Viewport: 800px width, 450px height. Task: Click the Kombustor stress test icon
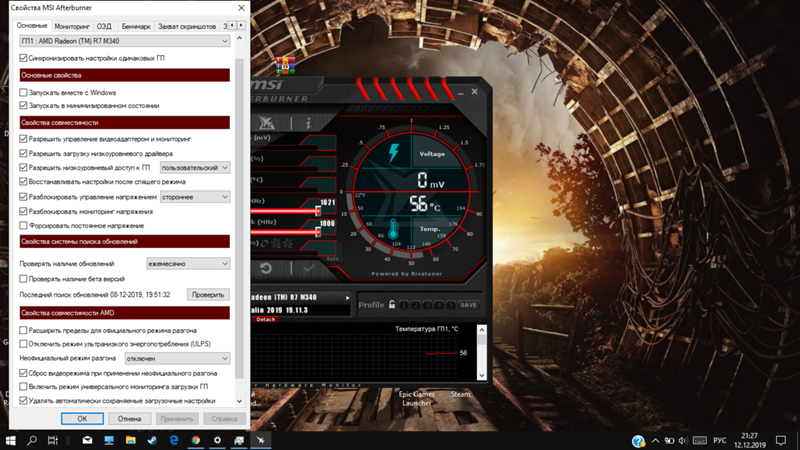(266, 122)
